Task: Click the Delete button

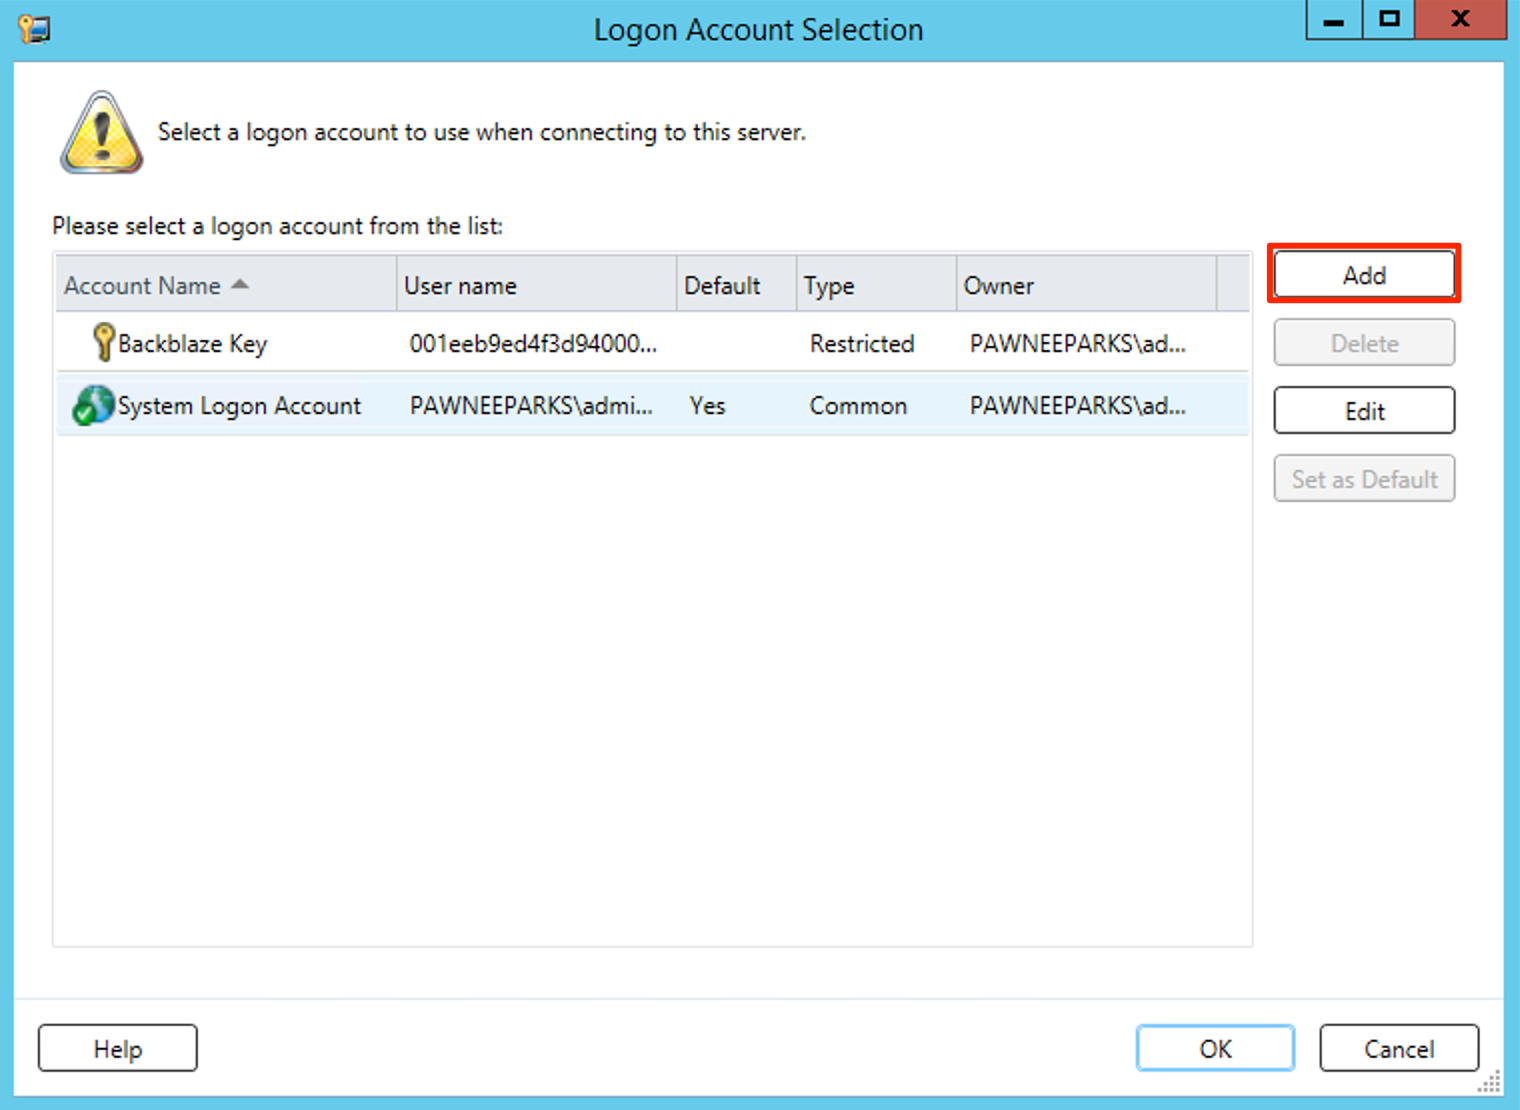Action: pyautogui.click(x=1364, y=343)
